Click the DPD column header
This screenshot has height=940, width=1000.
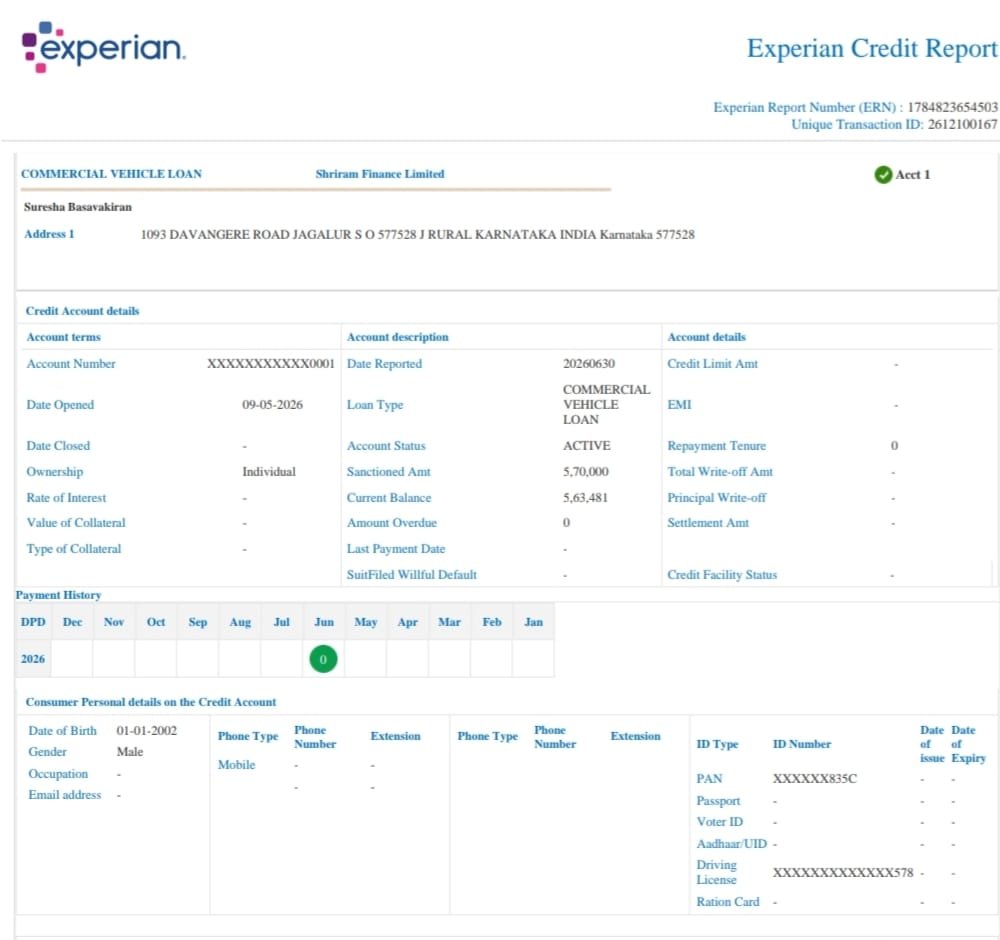[x=33, y=622]
